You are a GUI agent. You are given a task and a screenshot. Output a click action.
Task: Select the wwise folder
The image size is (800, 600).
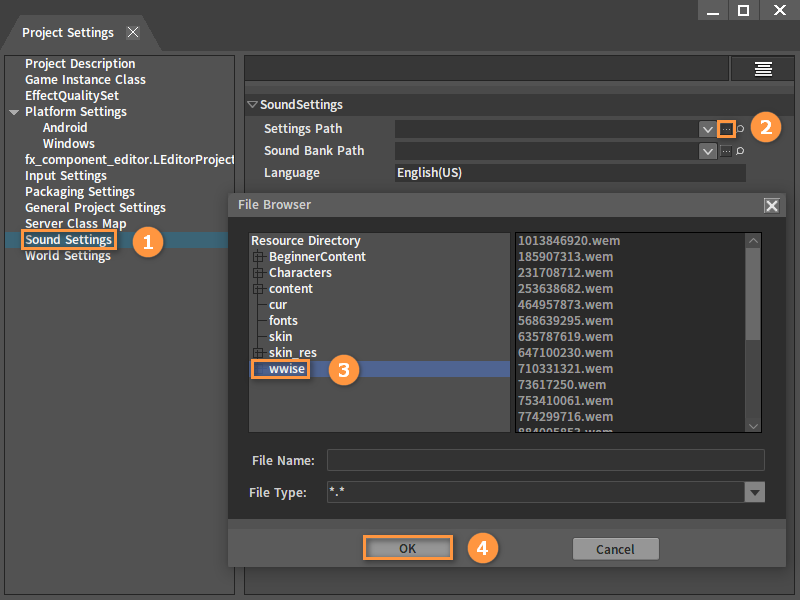(x=286, y=369)
